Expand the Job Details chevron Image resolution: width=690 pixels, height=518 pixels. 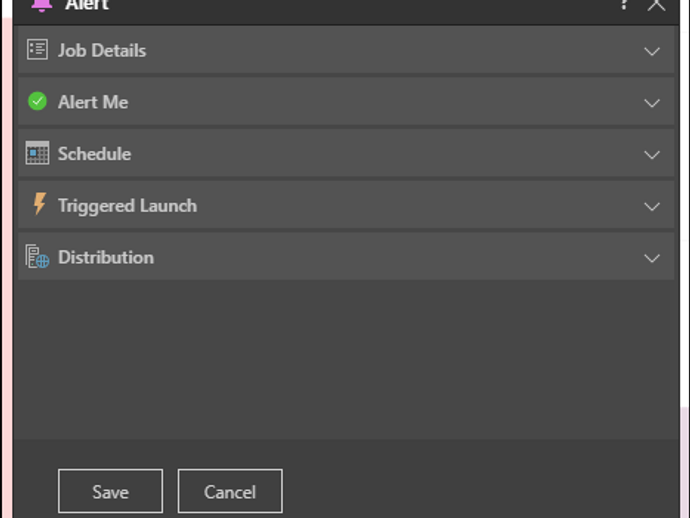652,51
